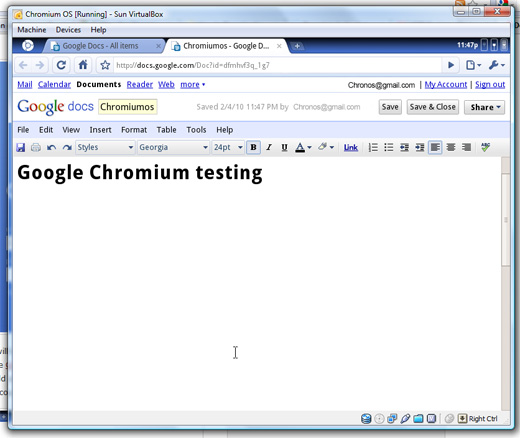Go forward in browser
Viewport: 520px width, 438px height.
pyautogui.click(x=40, y=65)
